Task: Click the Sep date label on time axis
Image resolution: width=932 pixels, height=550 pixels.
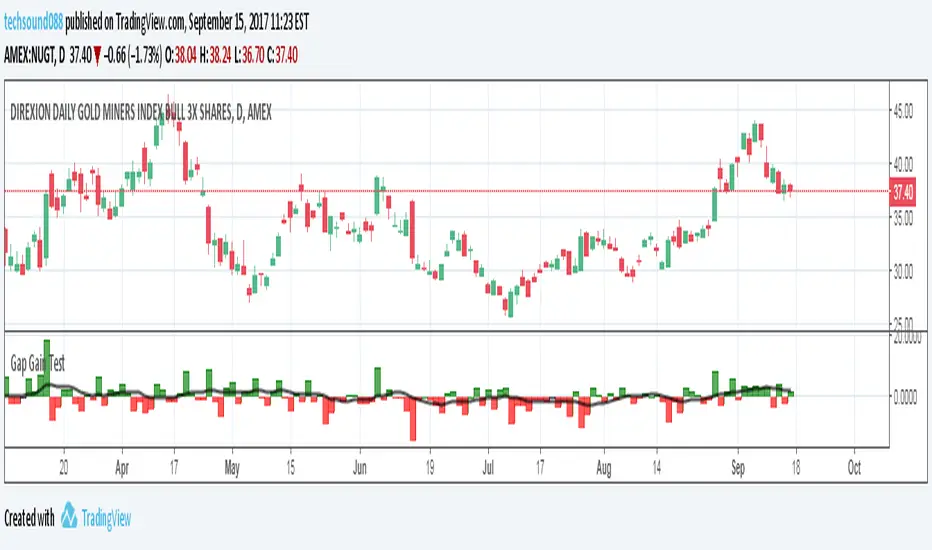Action: (738, 469)
